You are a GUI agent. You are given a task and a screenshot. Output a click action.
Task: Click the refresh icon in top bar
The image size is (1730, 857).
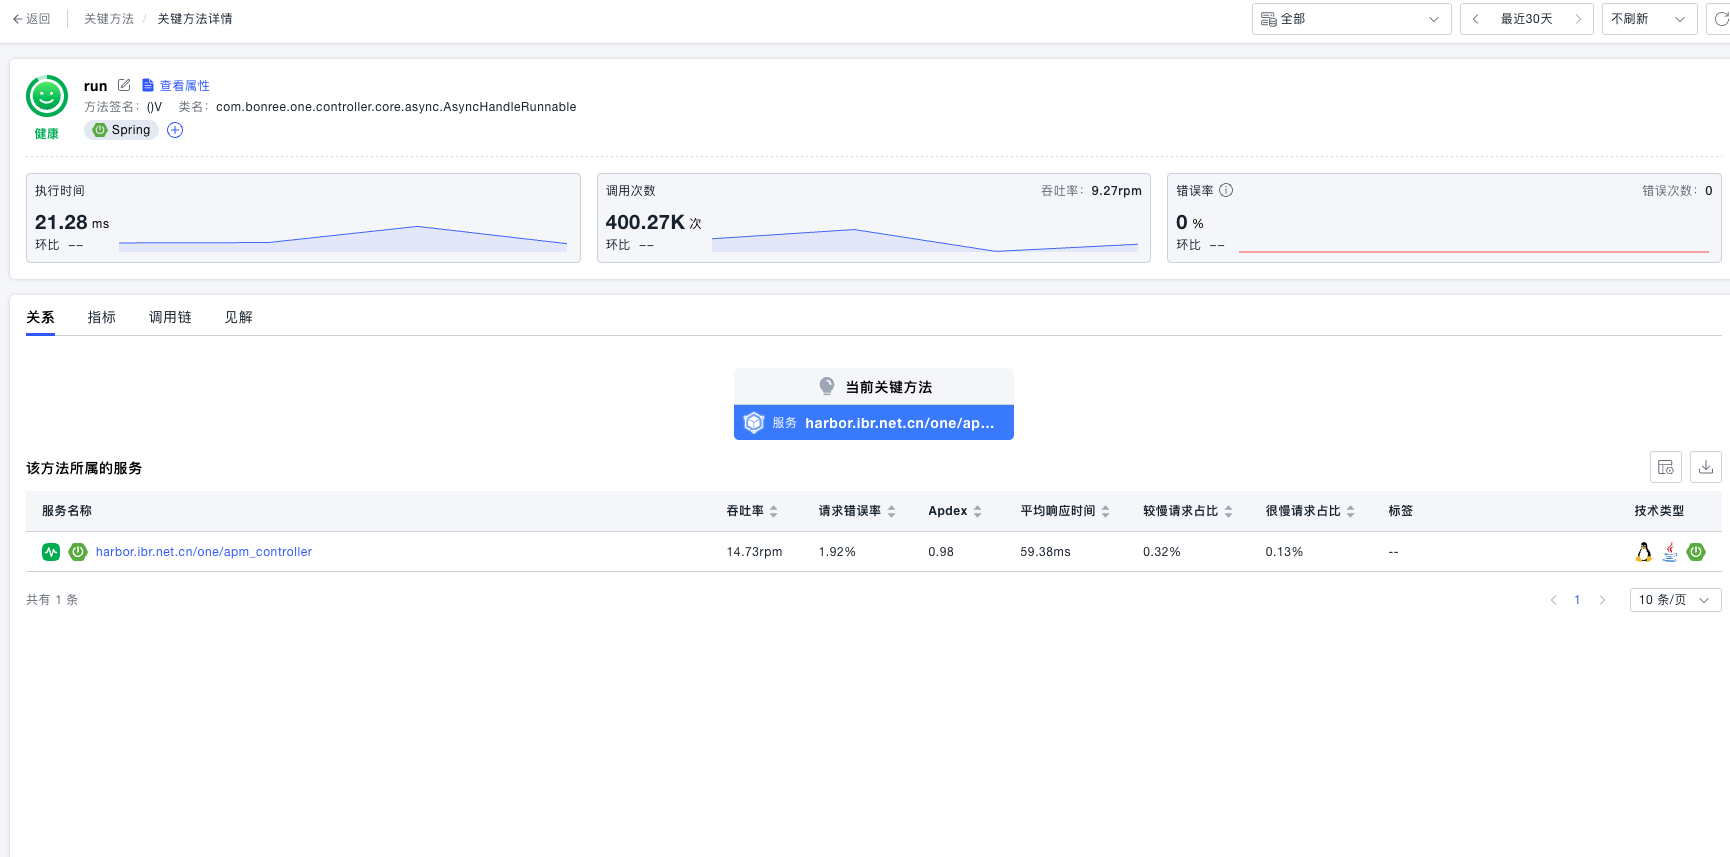1720,19
